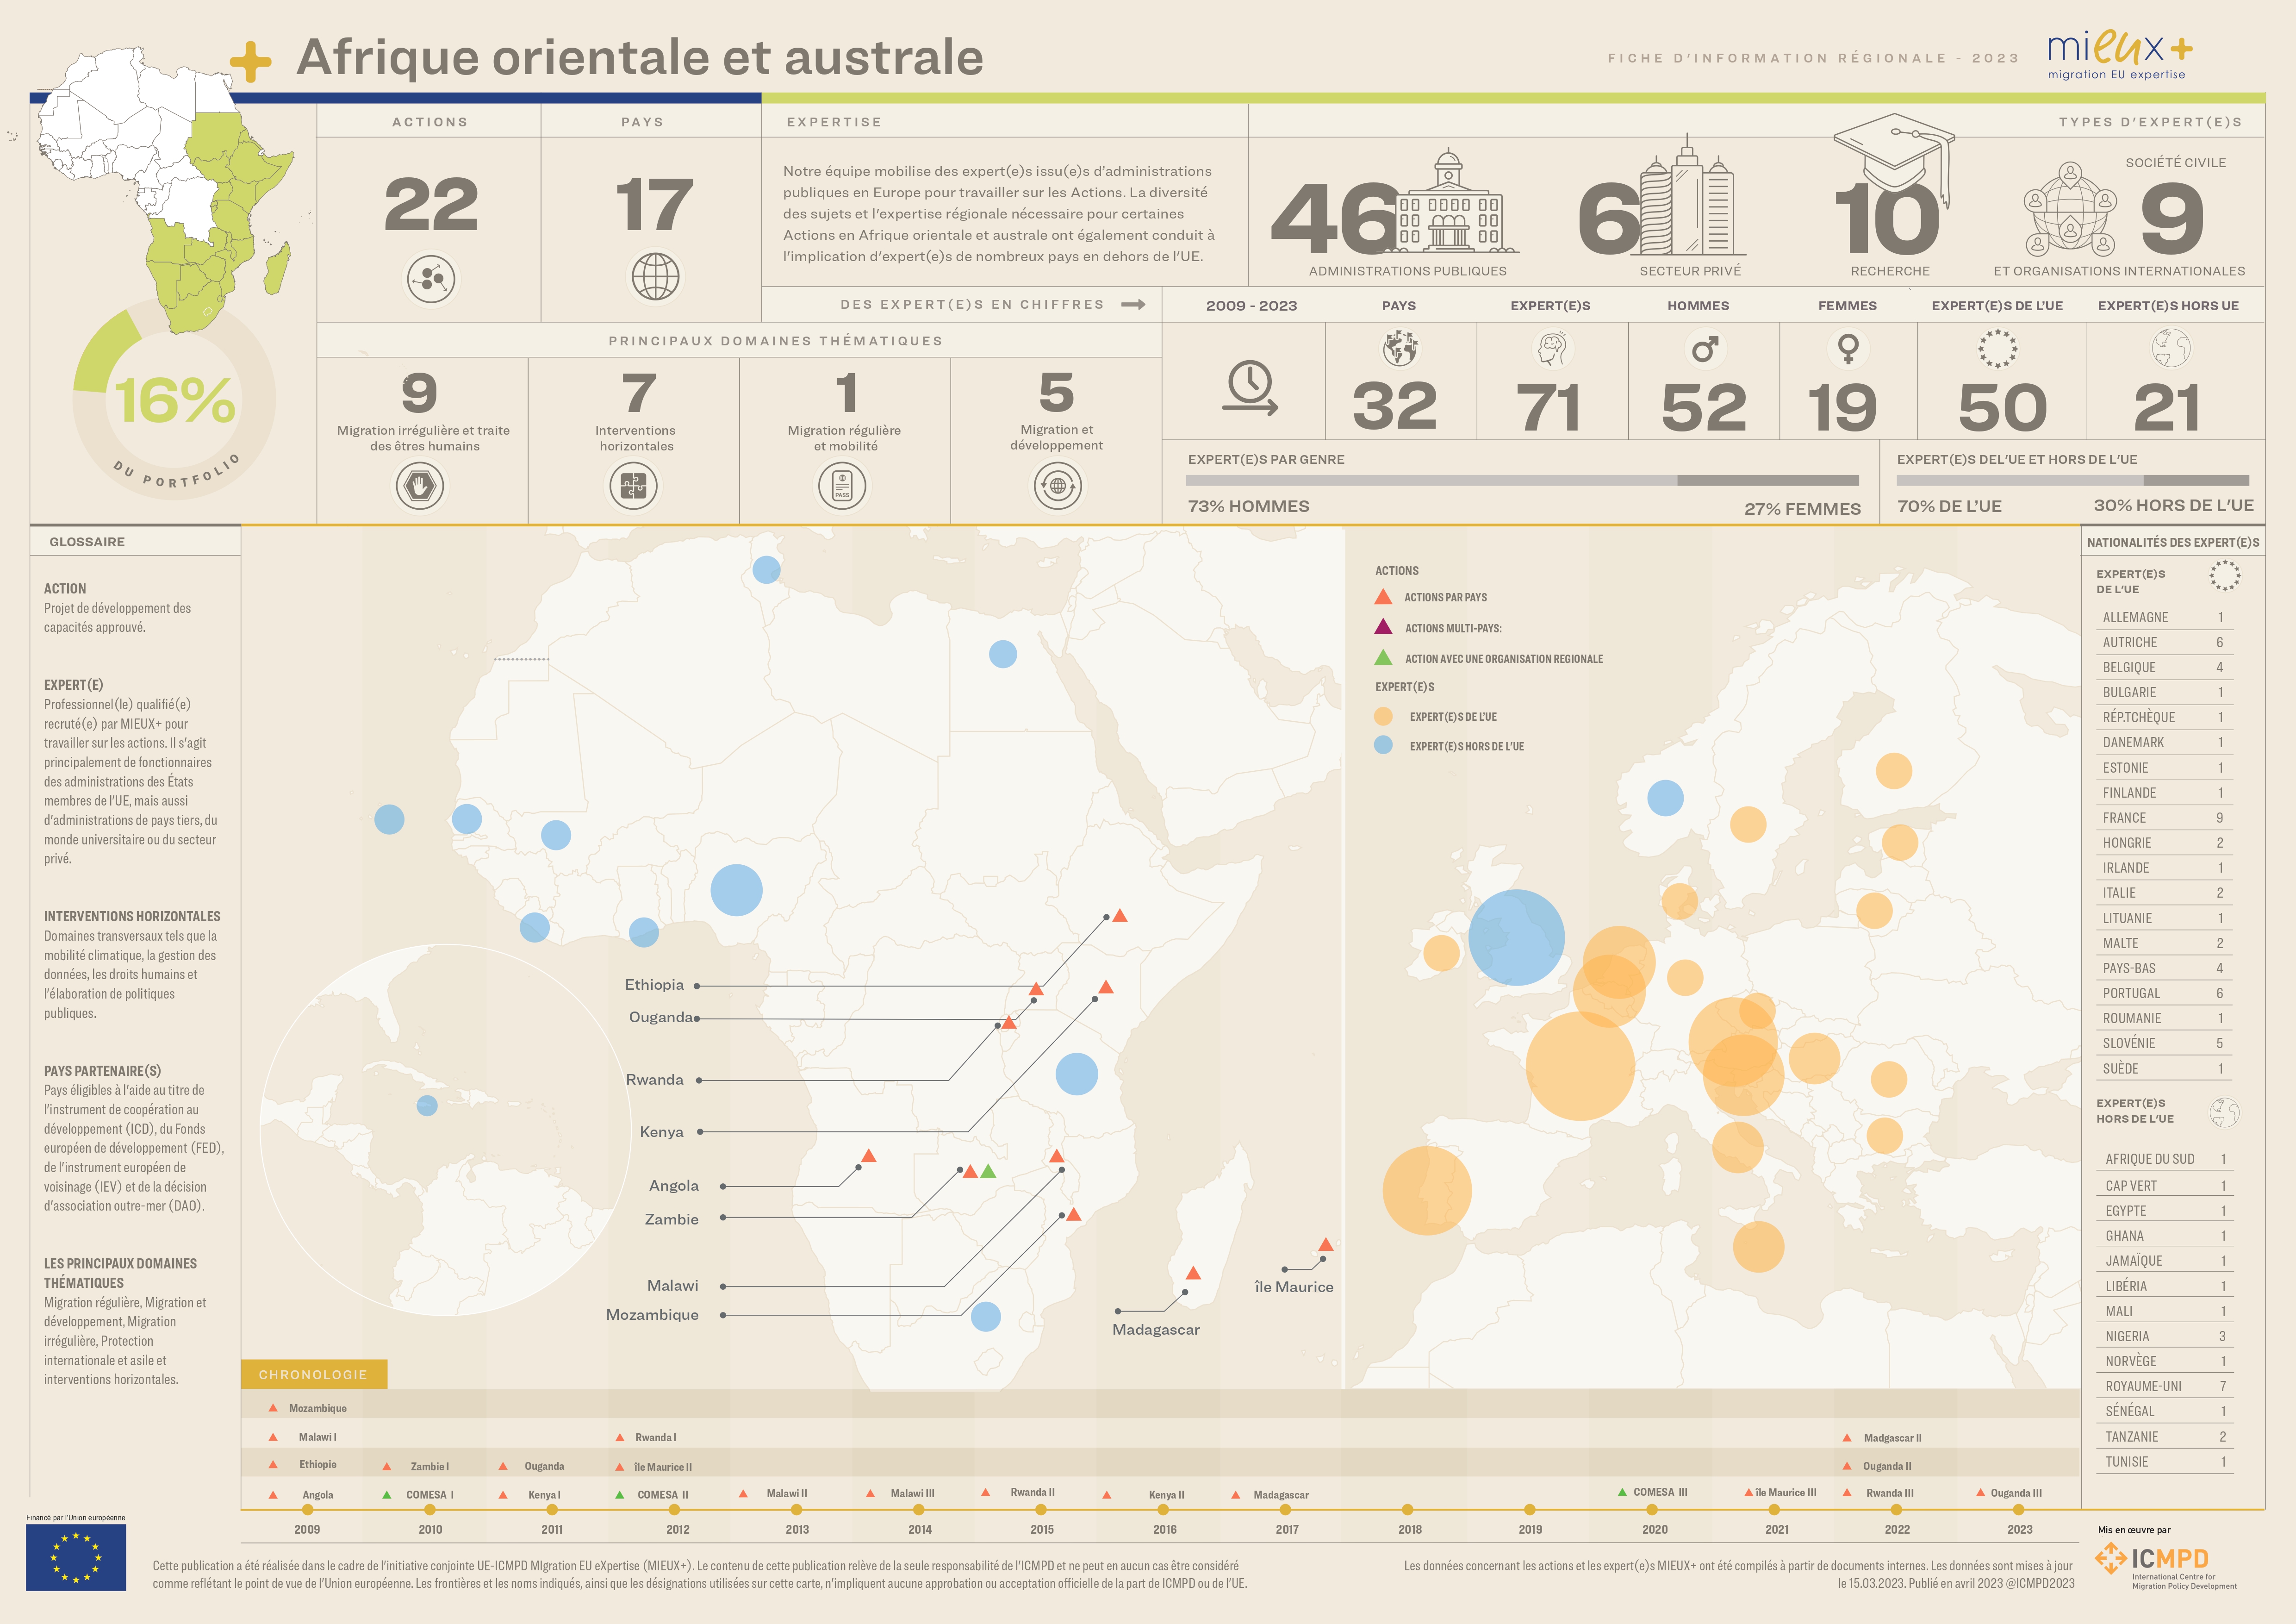Click the network icon under Actions 22
Screen dimensions: 2296x1624
point(431,278)
